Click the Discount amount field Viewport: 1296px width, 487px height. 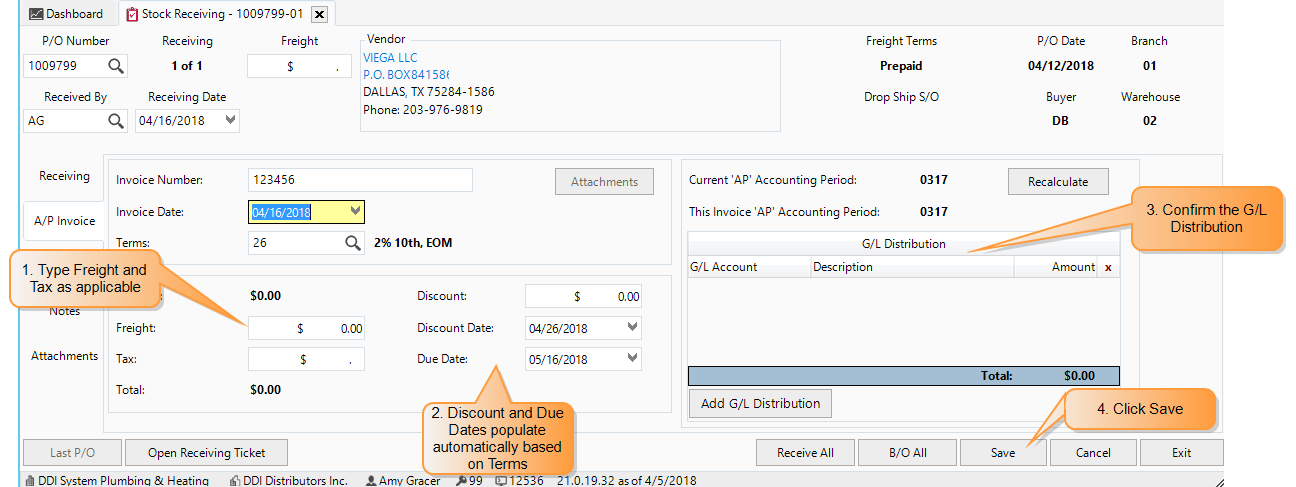point(583,296)
